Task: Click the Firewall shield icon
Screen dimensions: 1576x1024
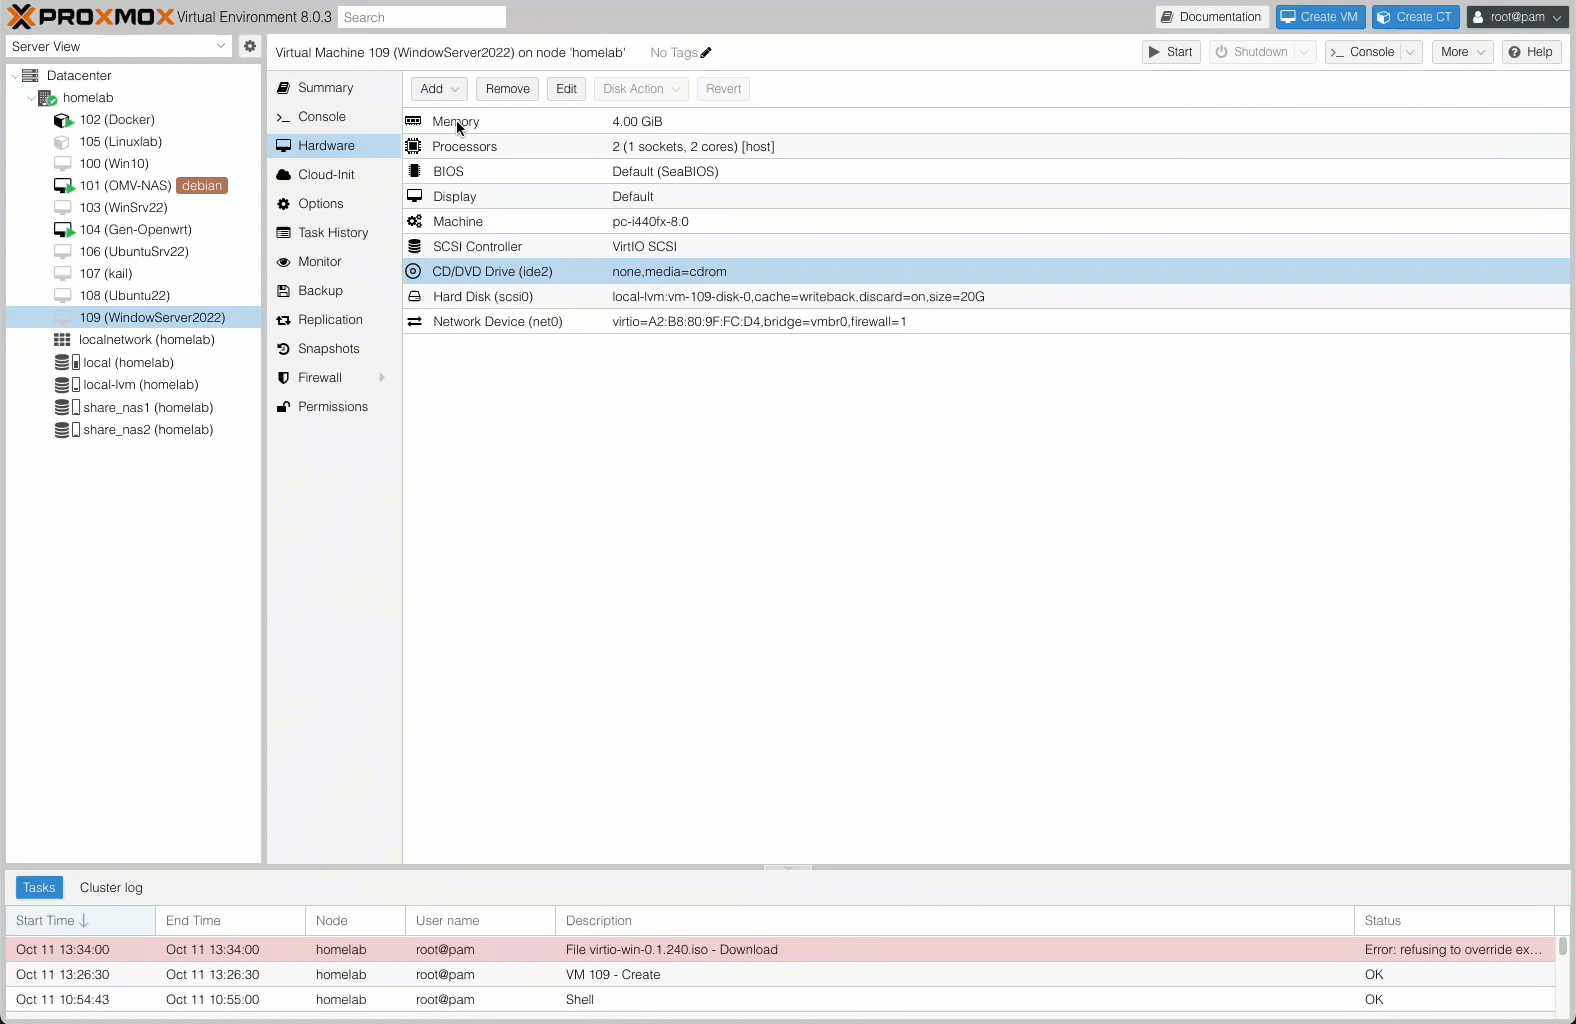Action: coord(283,378)
